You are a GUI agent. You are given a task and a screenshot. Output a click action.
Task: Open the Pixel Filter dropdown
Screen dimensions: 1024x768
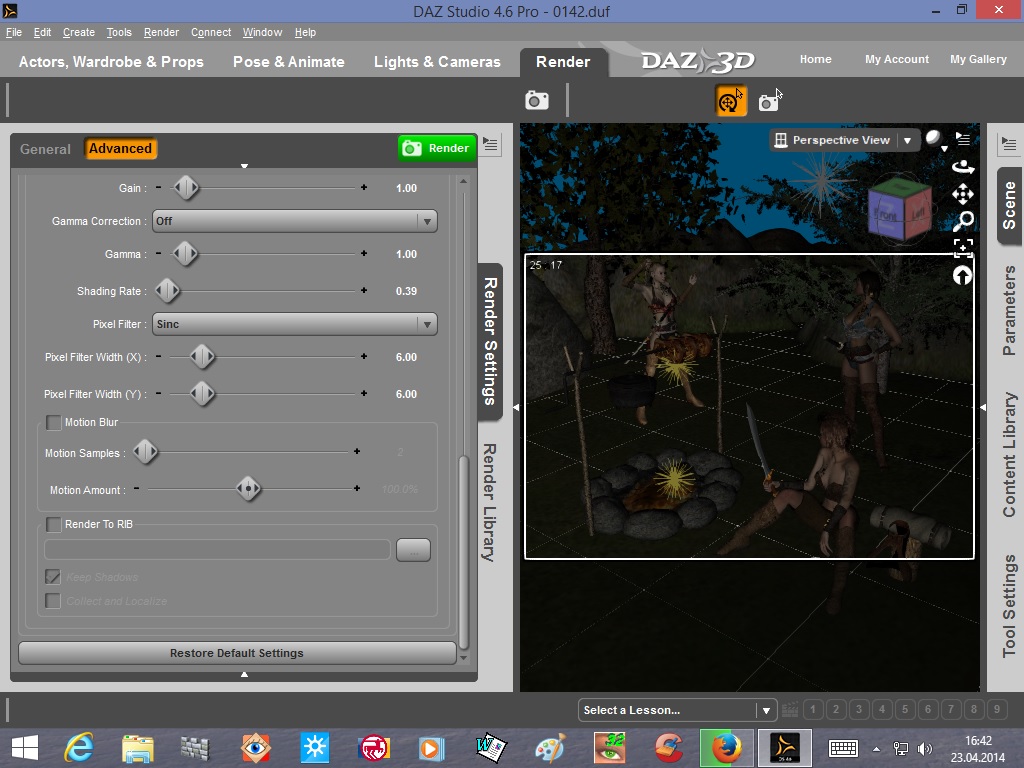[295, 324]
